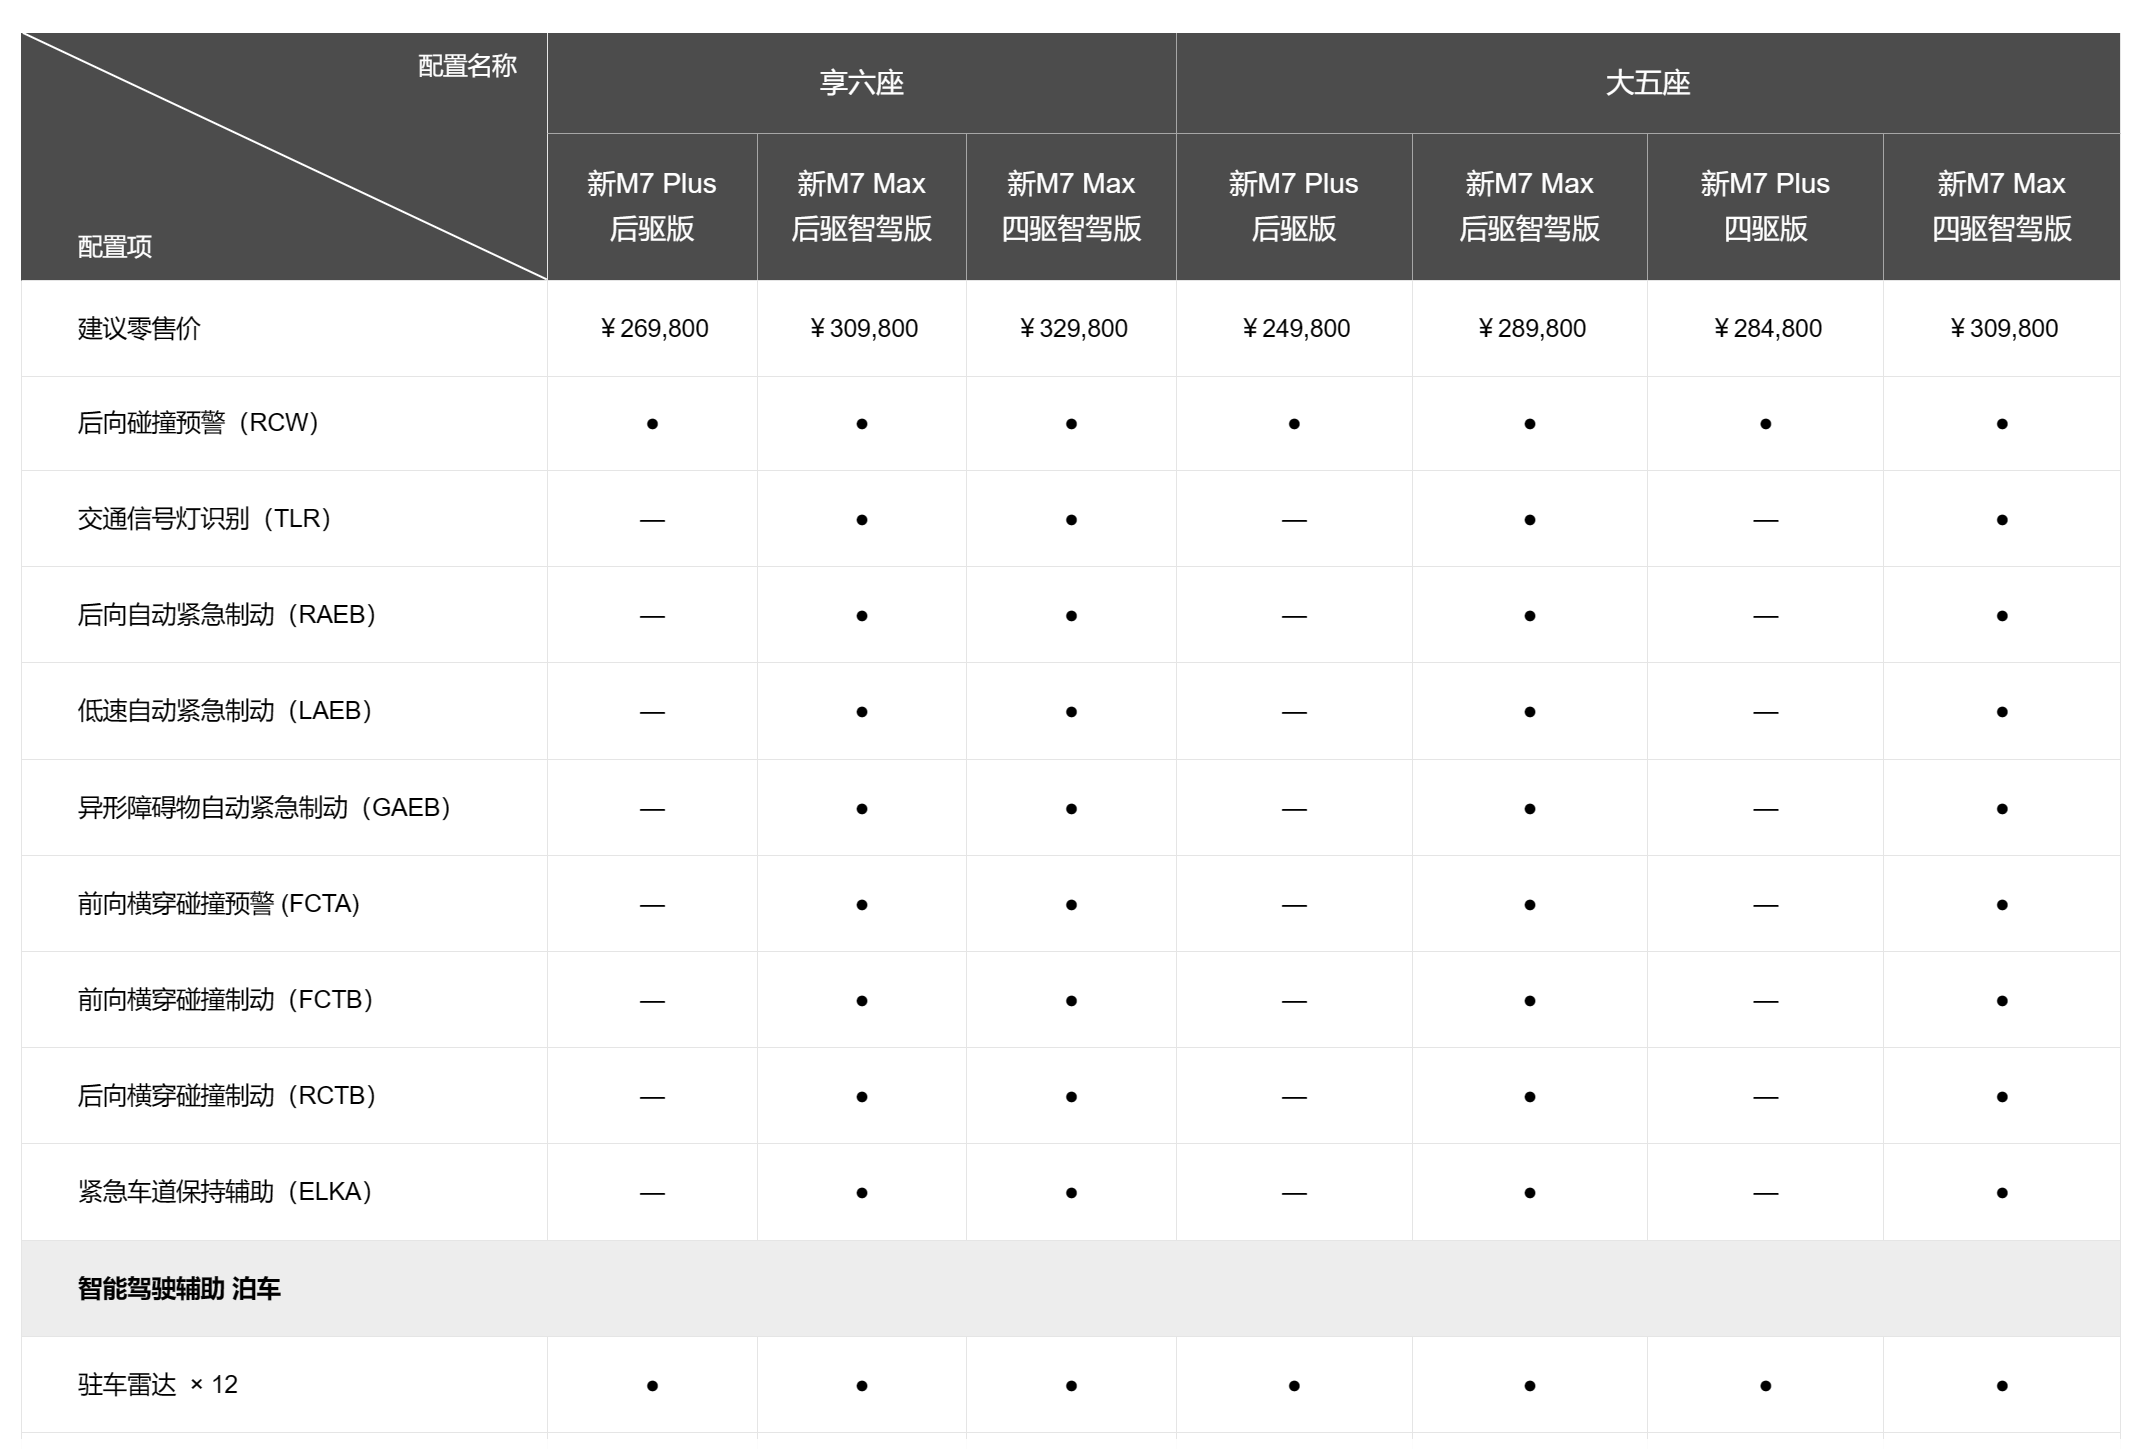Click the 大五座 column group header
This screenshot has width=2149, height=1449.
click(x=1647, y=83)
